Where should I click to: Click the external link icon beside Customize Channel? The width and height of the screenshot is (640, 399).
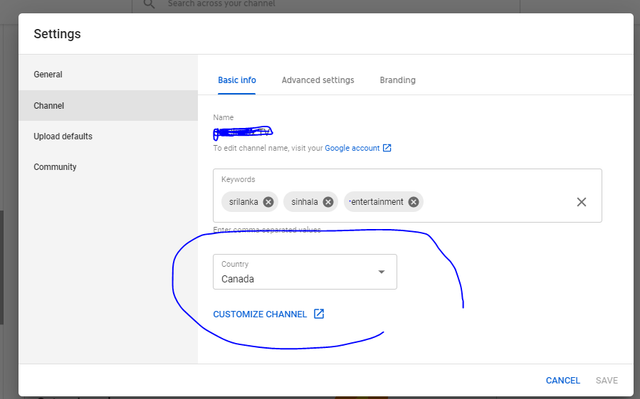pos(319,314)
